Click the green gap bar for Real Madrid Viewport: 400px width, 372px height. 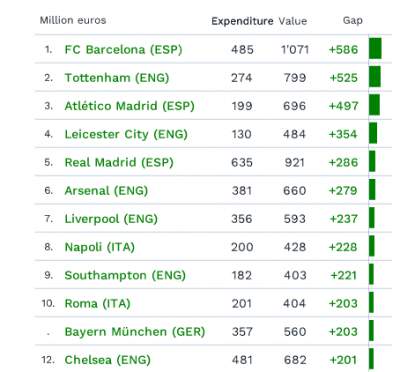pos(372,161)
